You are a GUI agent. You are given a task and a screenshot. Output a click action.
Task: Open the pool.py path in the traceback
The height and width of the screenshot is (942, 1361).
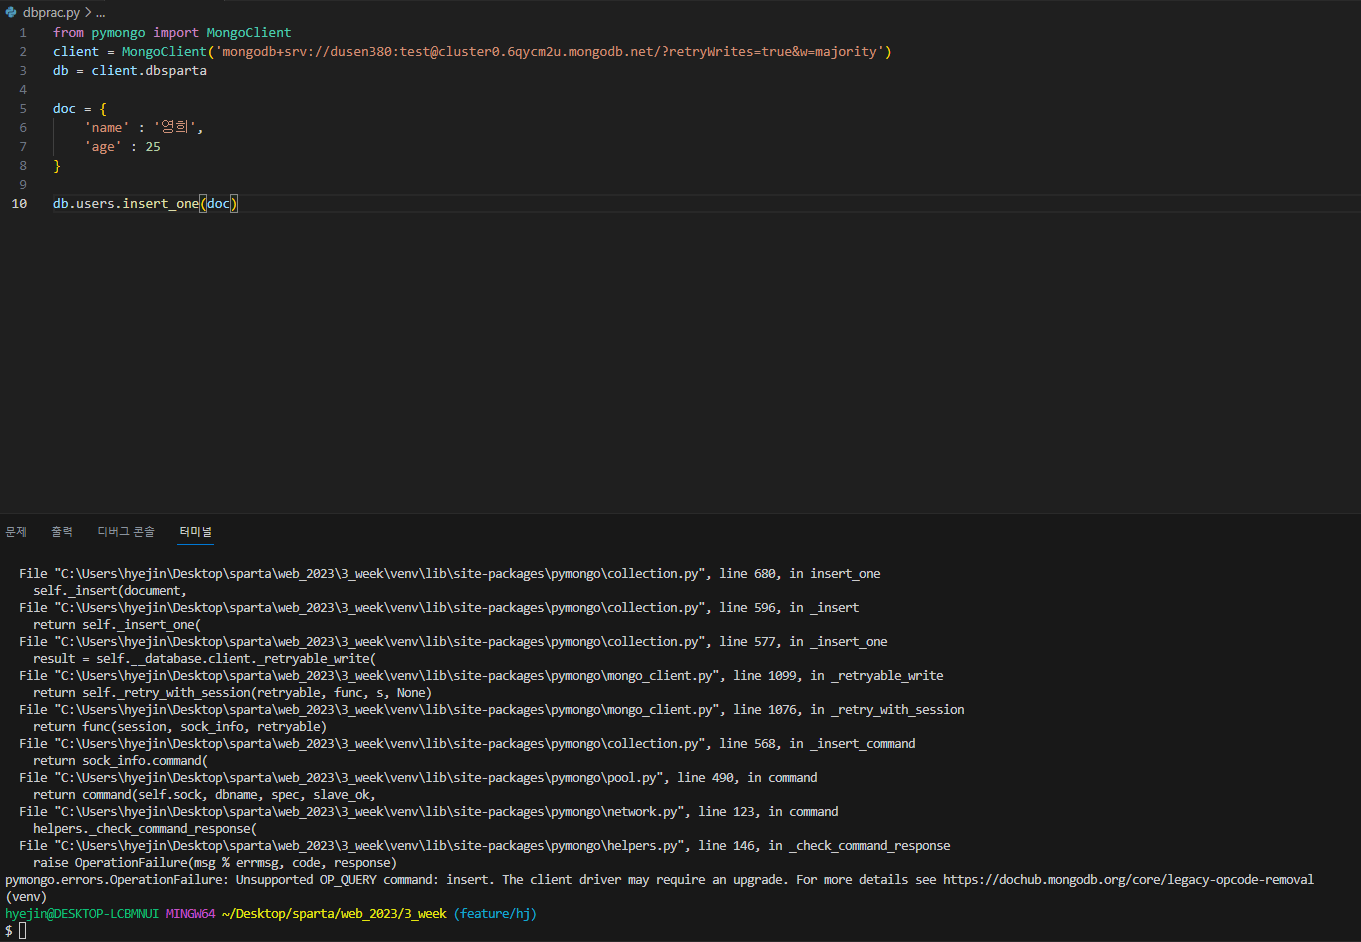tap(357, 778)
